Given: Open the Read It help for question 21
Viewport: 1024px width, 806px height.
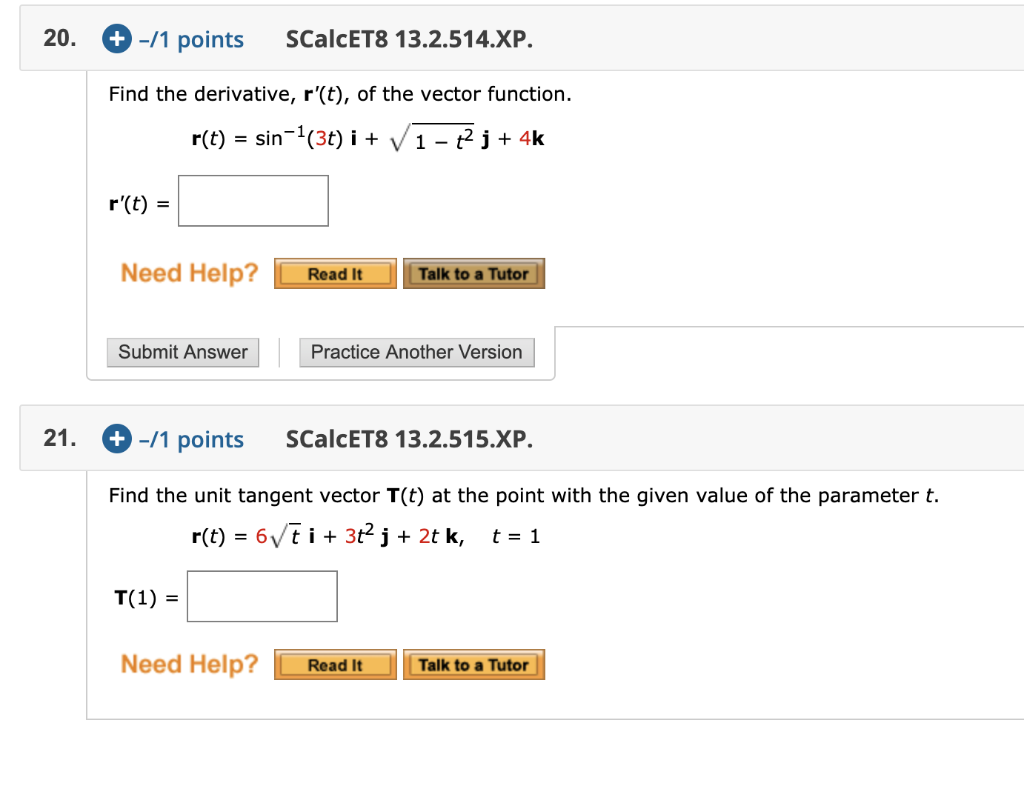Looking at the screenshot, I should click(x=334, y=664).
